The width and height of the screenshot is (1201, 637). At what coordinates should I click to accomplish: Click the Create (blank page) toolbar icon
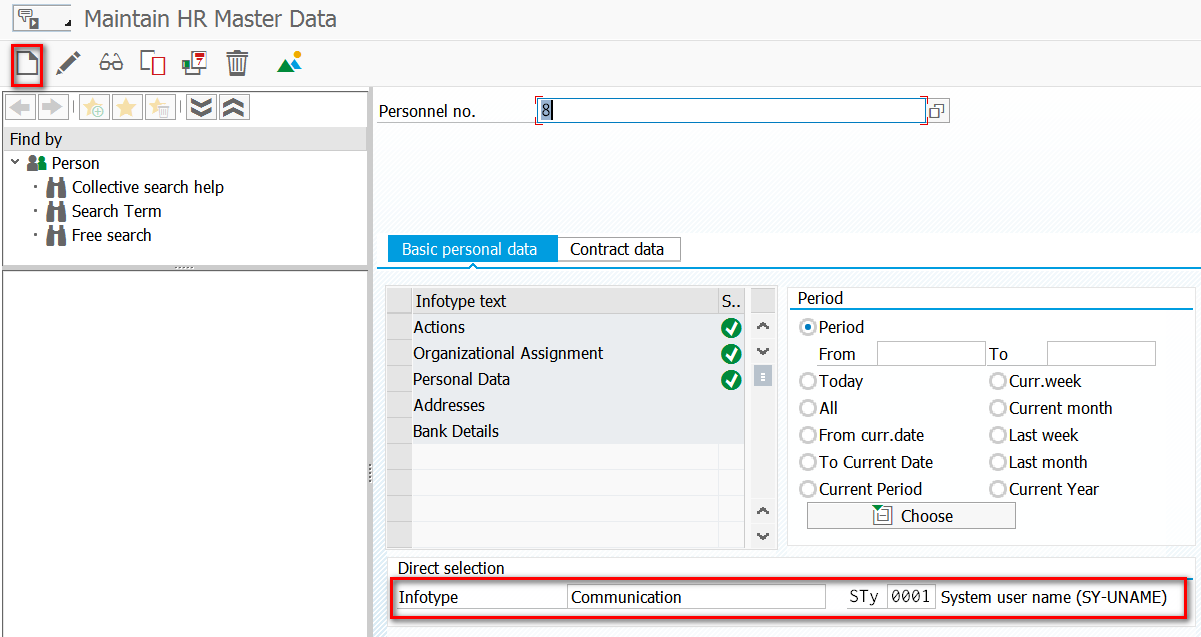pos(26,64)
